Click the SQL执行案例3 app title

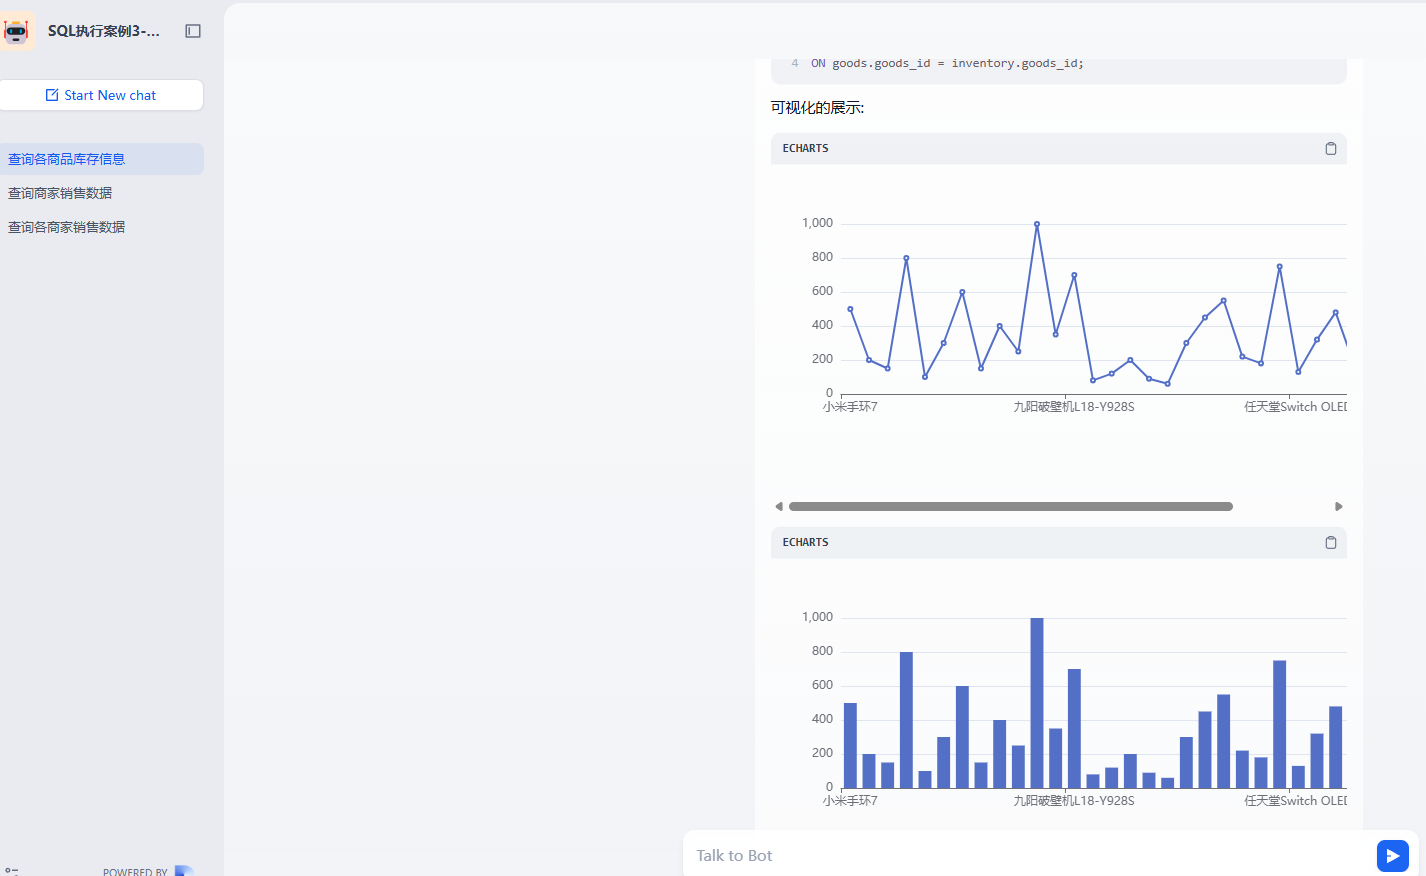point(103,31)
